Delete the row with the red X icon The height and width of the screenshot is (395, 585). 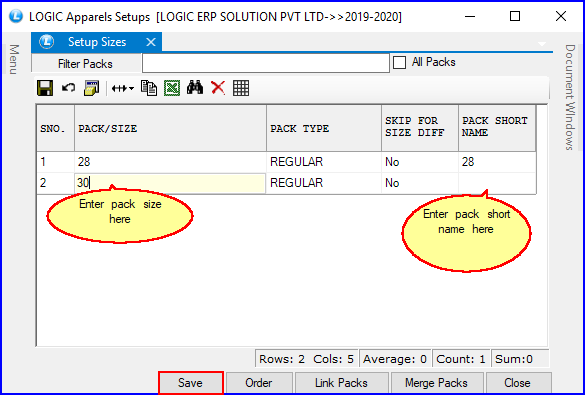[x=218, y=88]
